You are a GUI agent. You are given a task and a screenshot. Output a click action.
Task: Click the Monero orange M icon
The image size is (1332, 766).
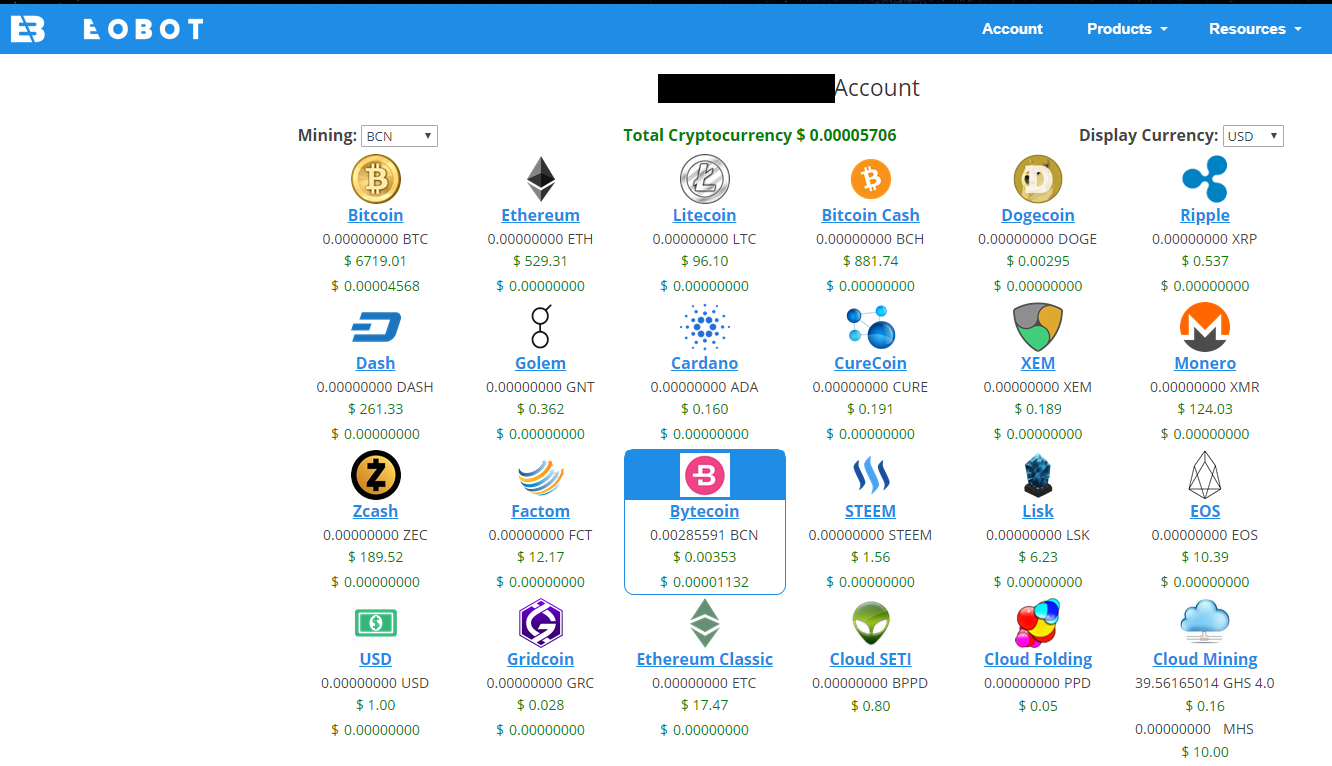point(1205,328)
